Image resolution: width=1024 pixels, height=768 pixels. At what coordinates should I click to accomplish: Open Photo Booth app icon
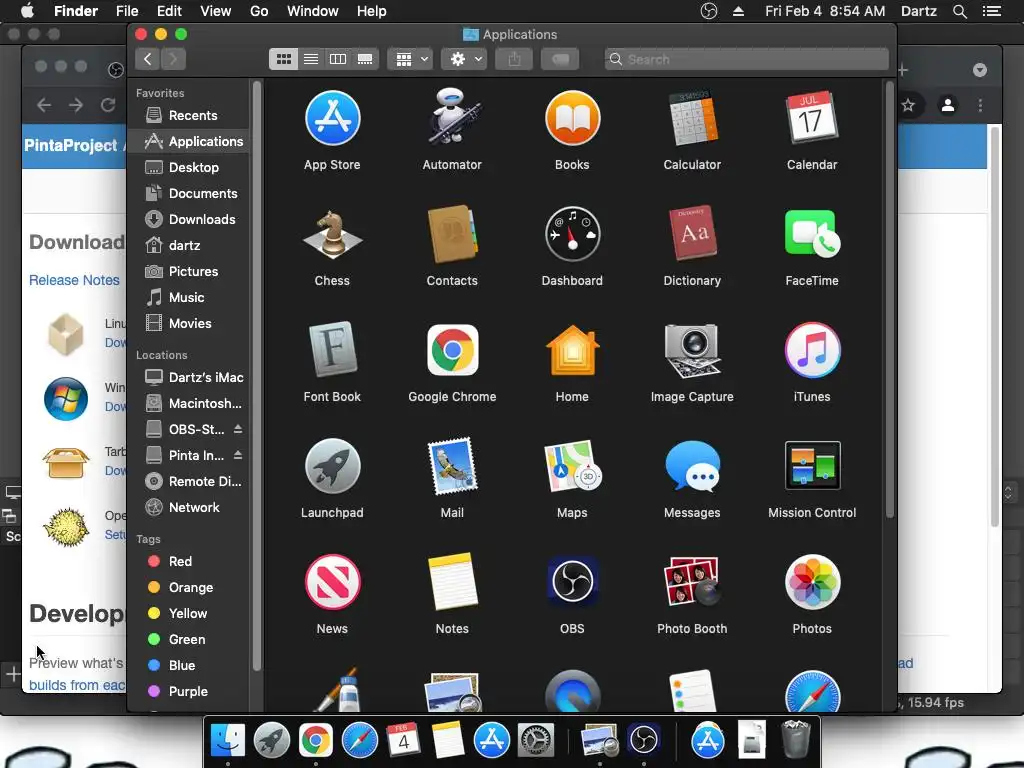tap(692, 582)
